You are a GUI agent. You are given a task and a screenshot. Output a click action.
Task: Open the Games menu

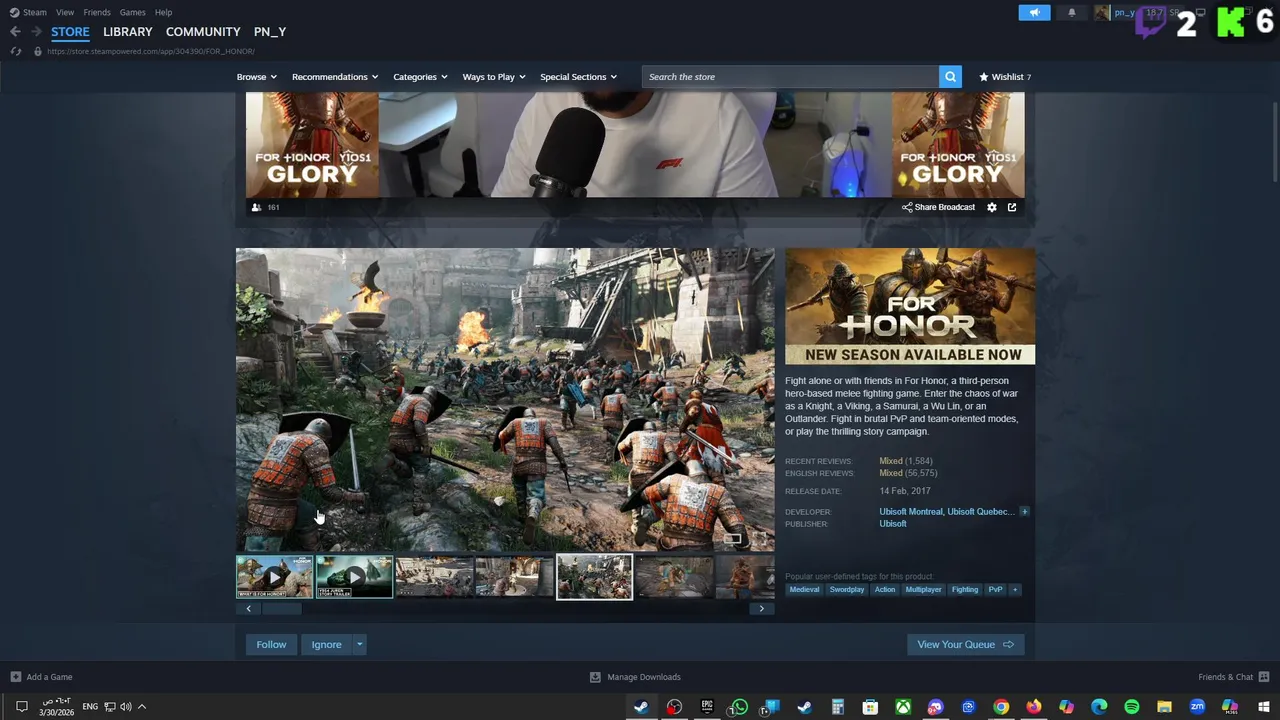click(132, 12)
